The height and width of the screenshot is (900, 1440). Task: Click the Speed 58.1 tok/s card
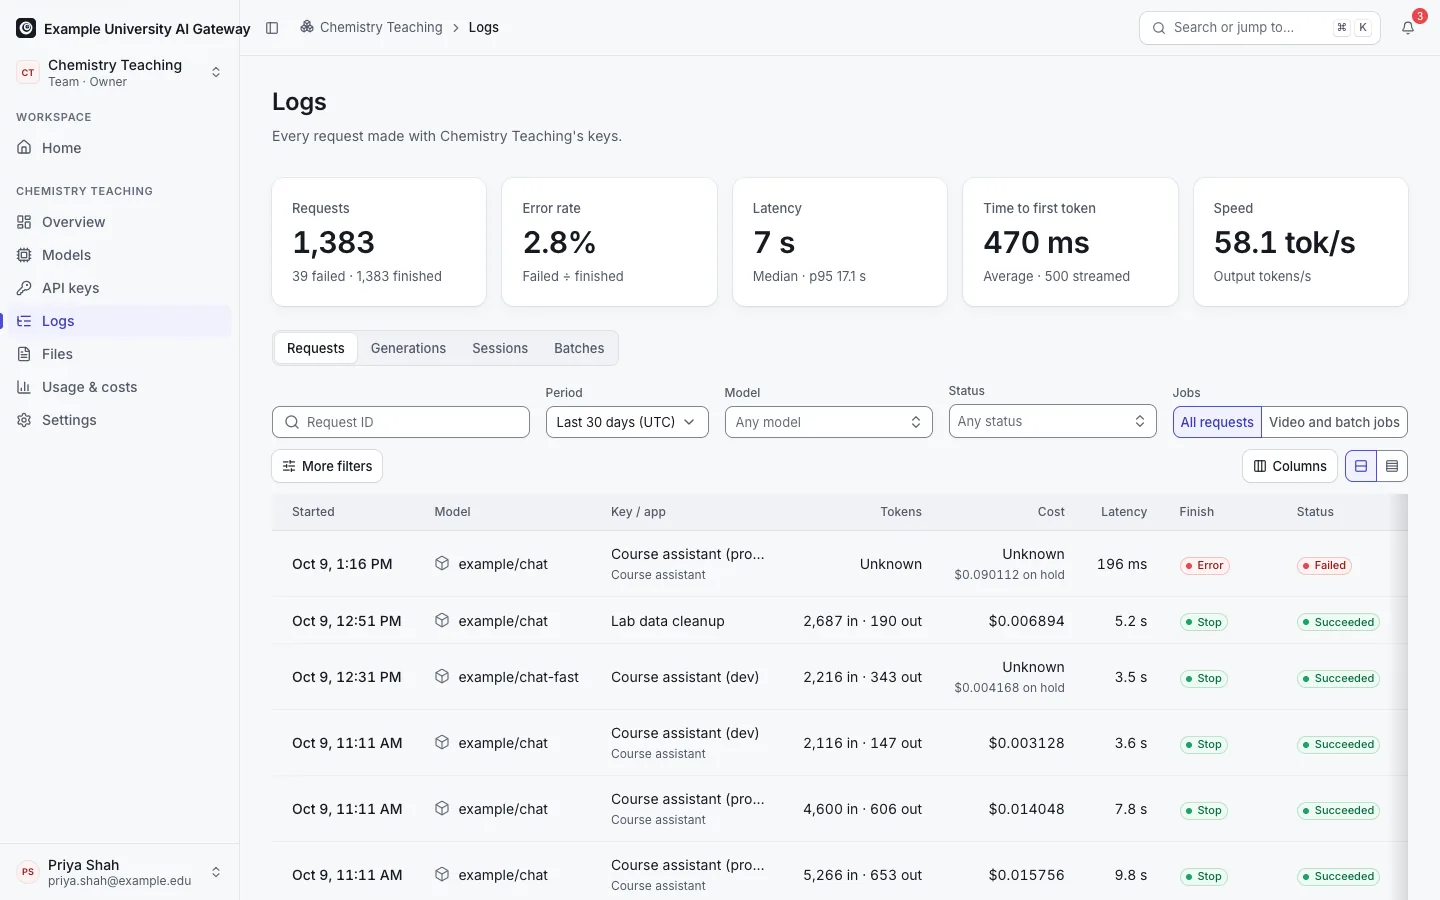point(1300,242)
